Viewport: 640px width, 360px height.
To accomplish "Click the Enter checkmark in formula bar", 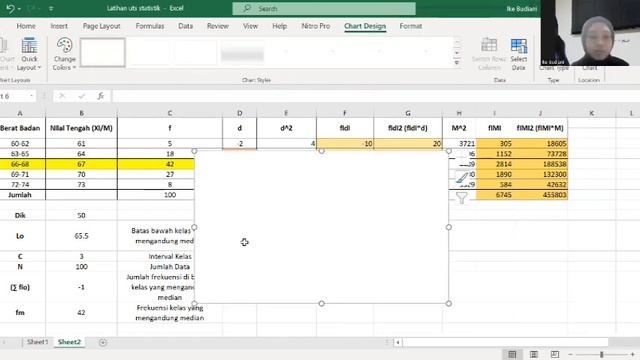I will 82,96.
